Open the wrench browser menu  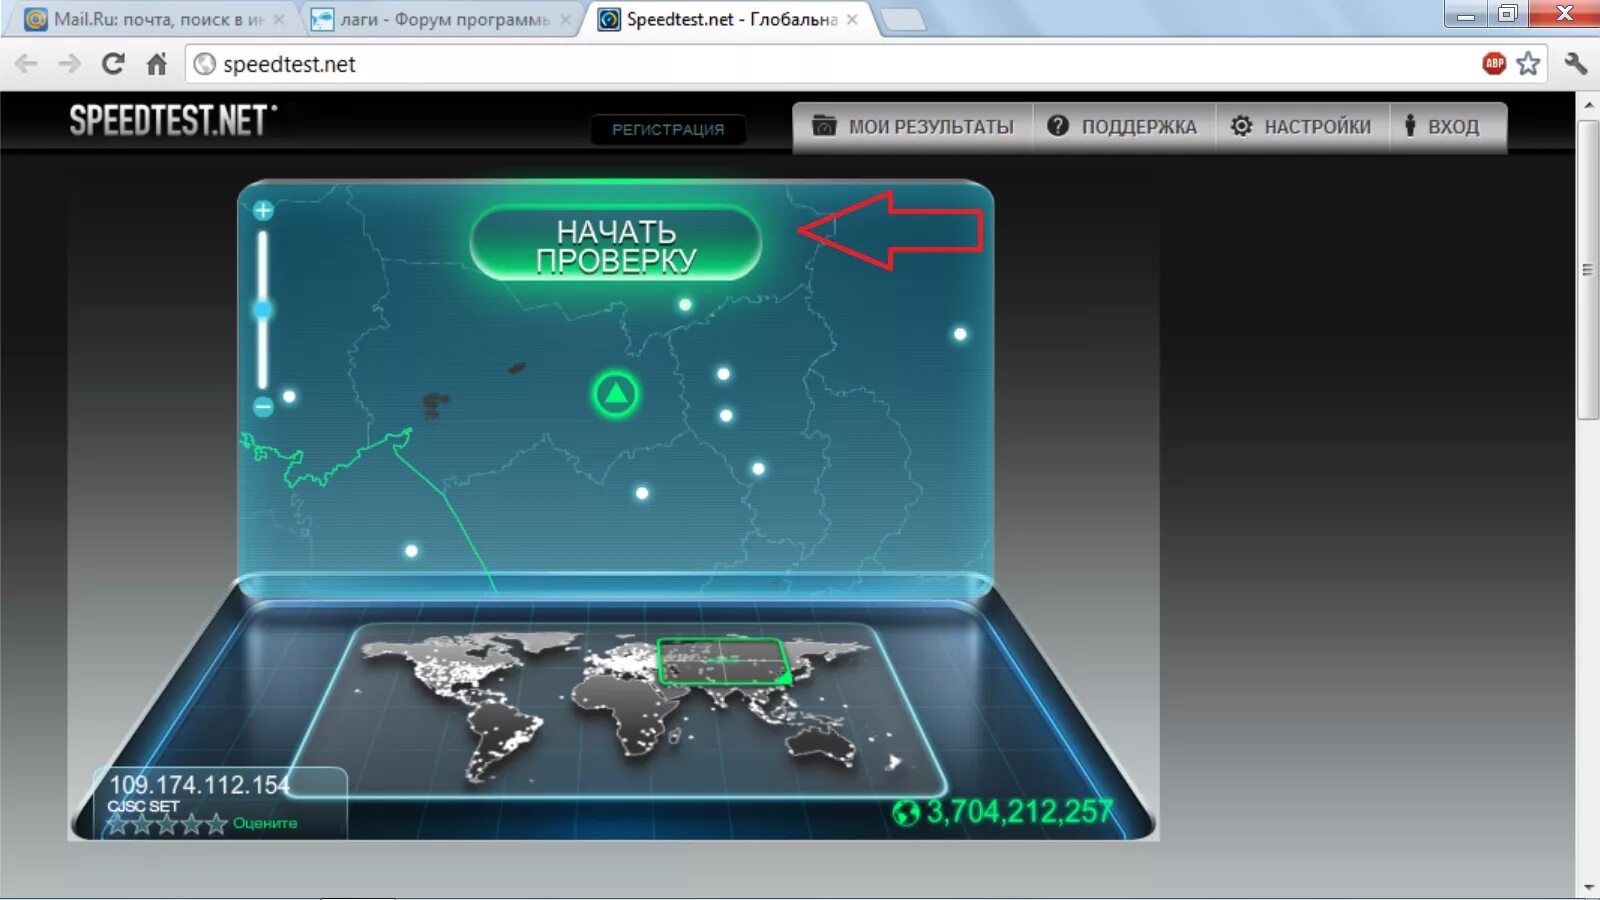(1576, 64)
